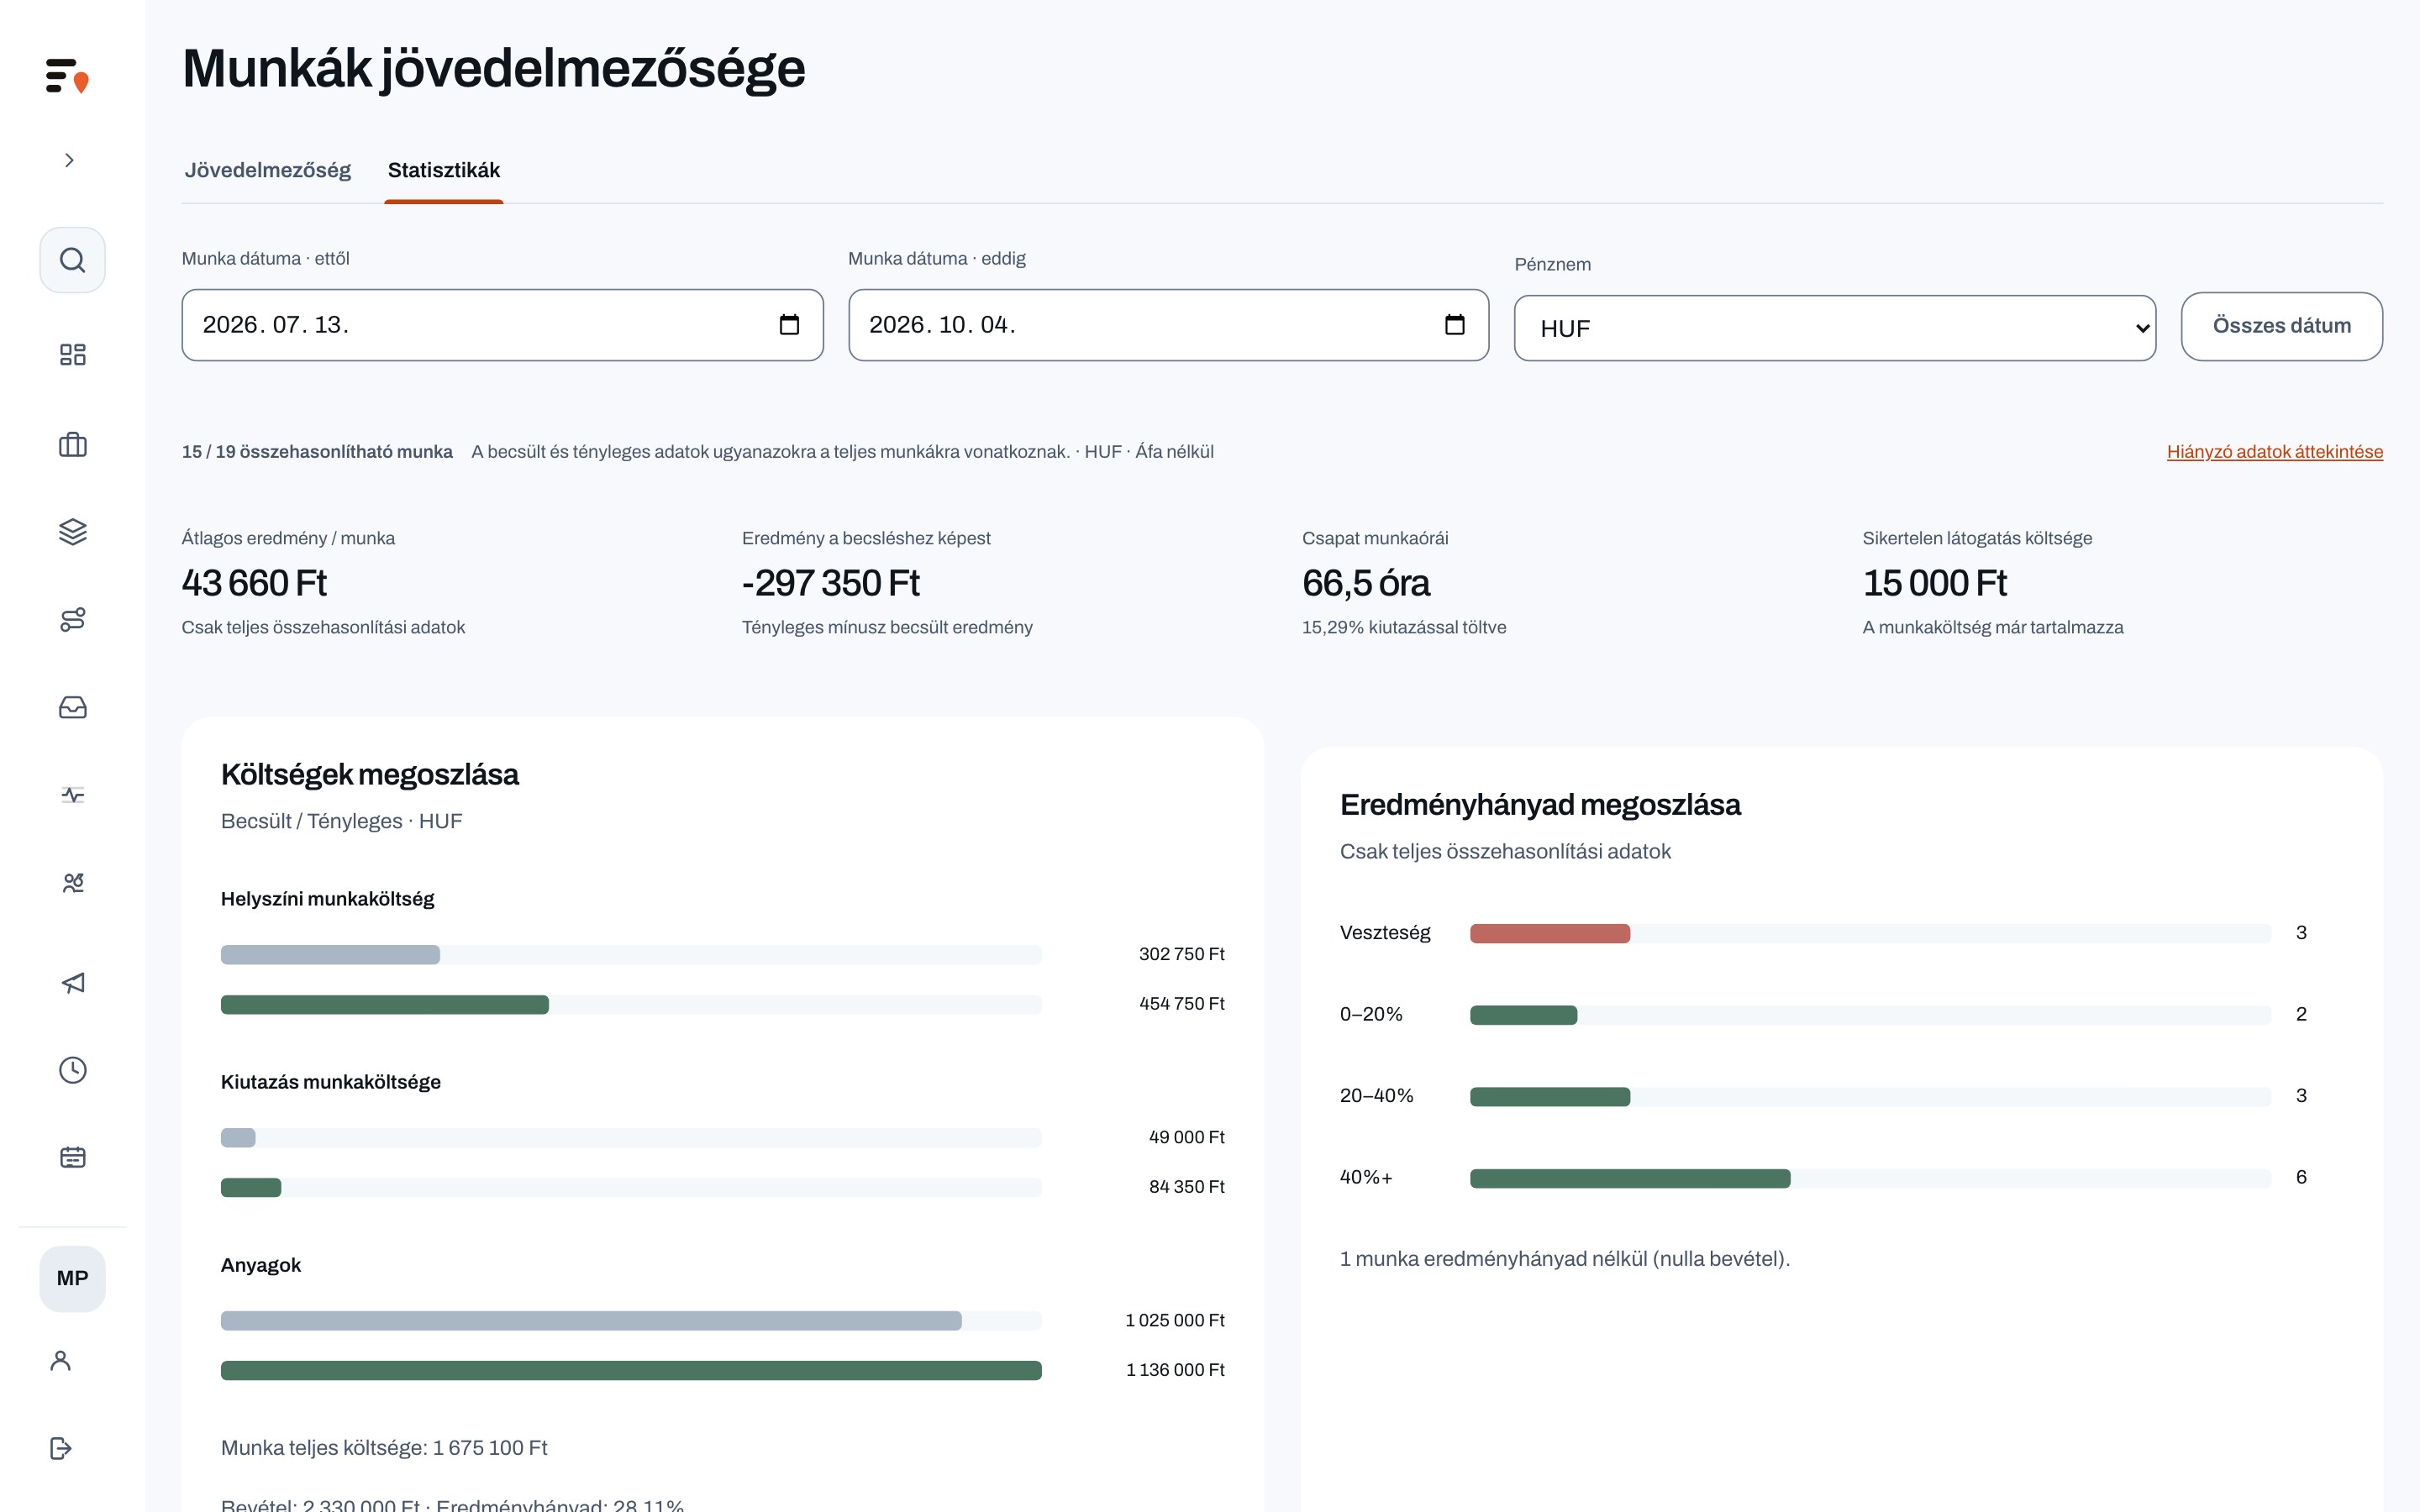Viewport: 2420px width, 1512px height.
Task: Open the activity pulse icon
Action: (72, 795)
